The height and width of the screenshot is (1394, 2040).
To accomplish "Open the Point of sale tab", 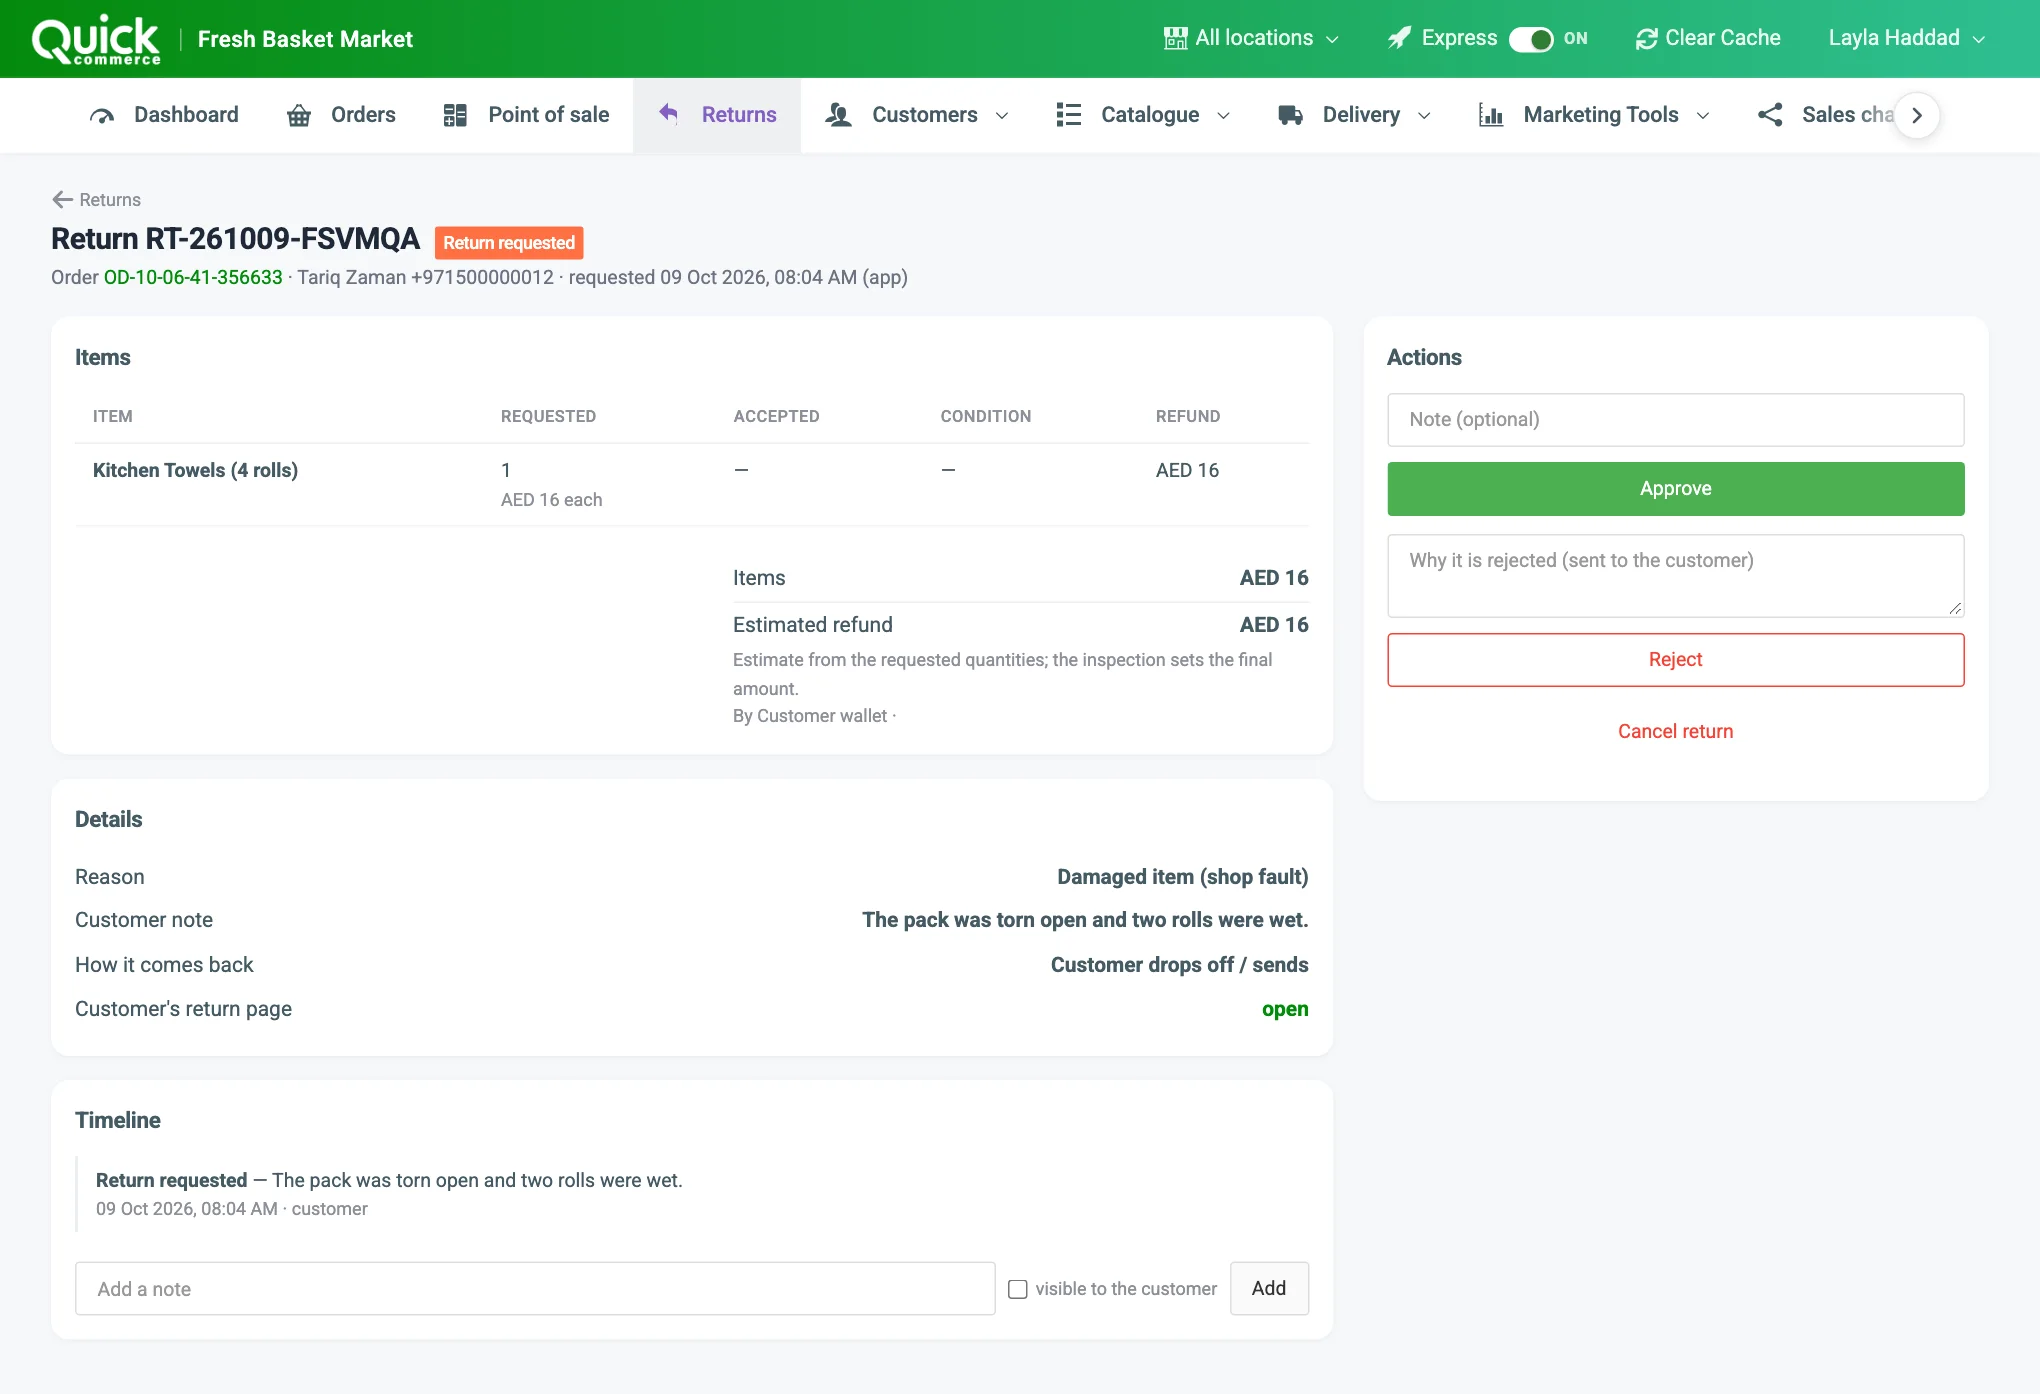I will click(526, 115).
